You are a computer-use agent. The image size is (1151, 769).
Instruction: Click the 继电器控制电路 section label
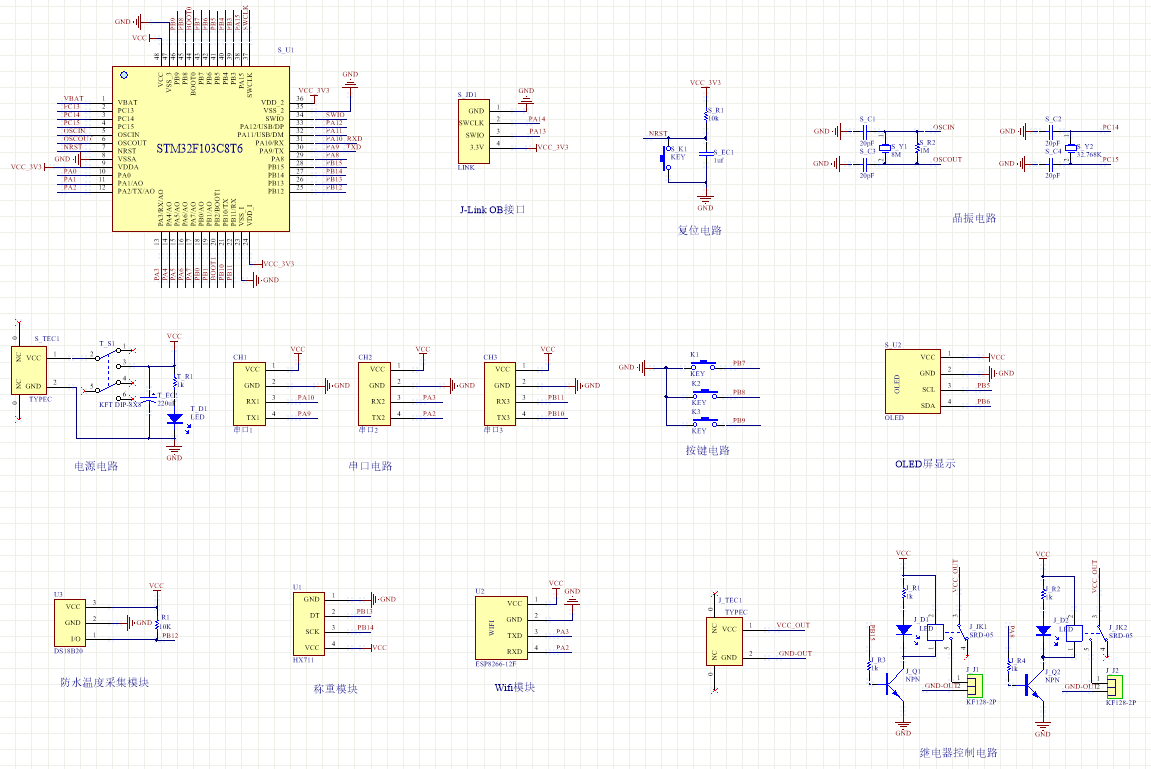click(x=959, y=753)
